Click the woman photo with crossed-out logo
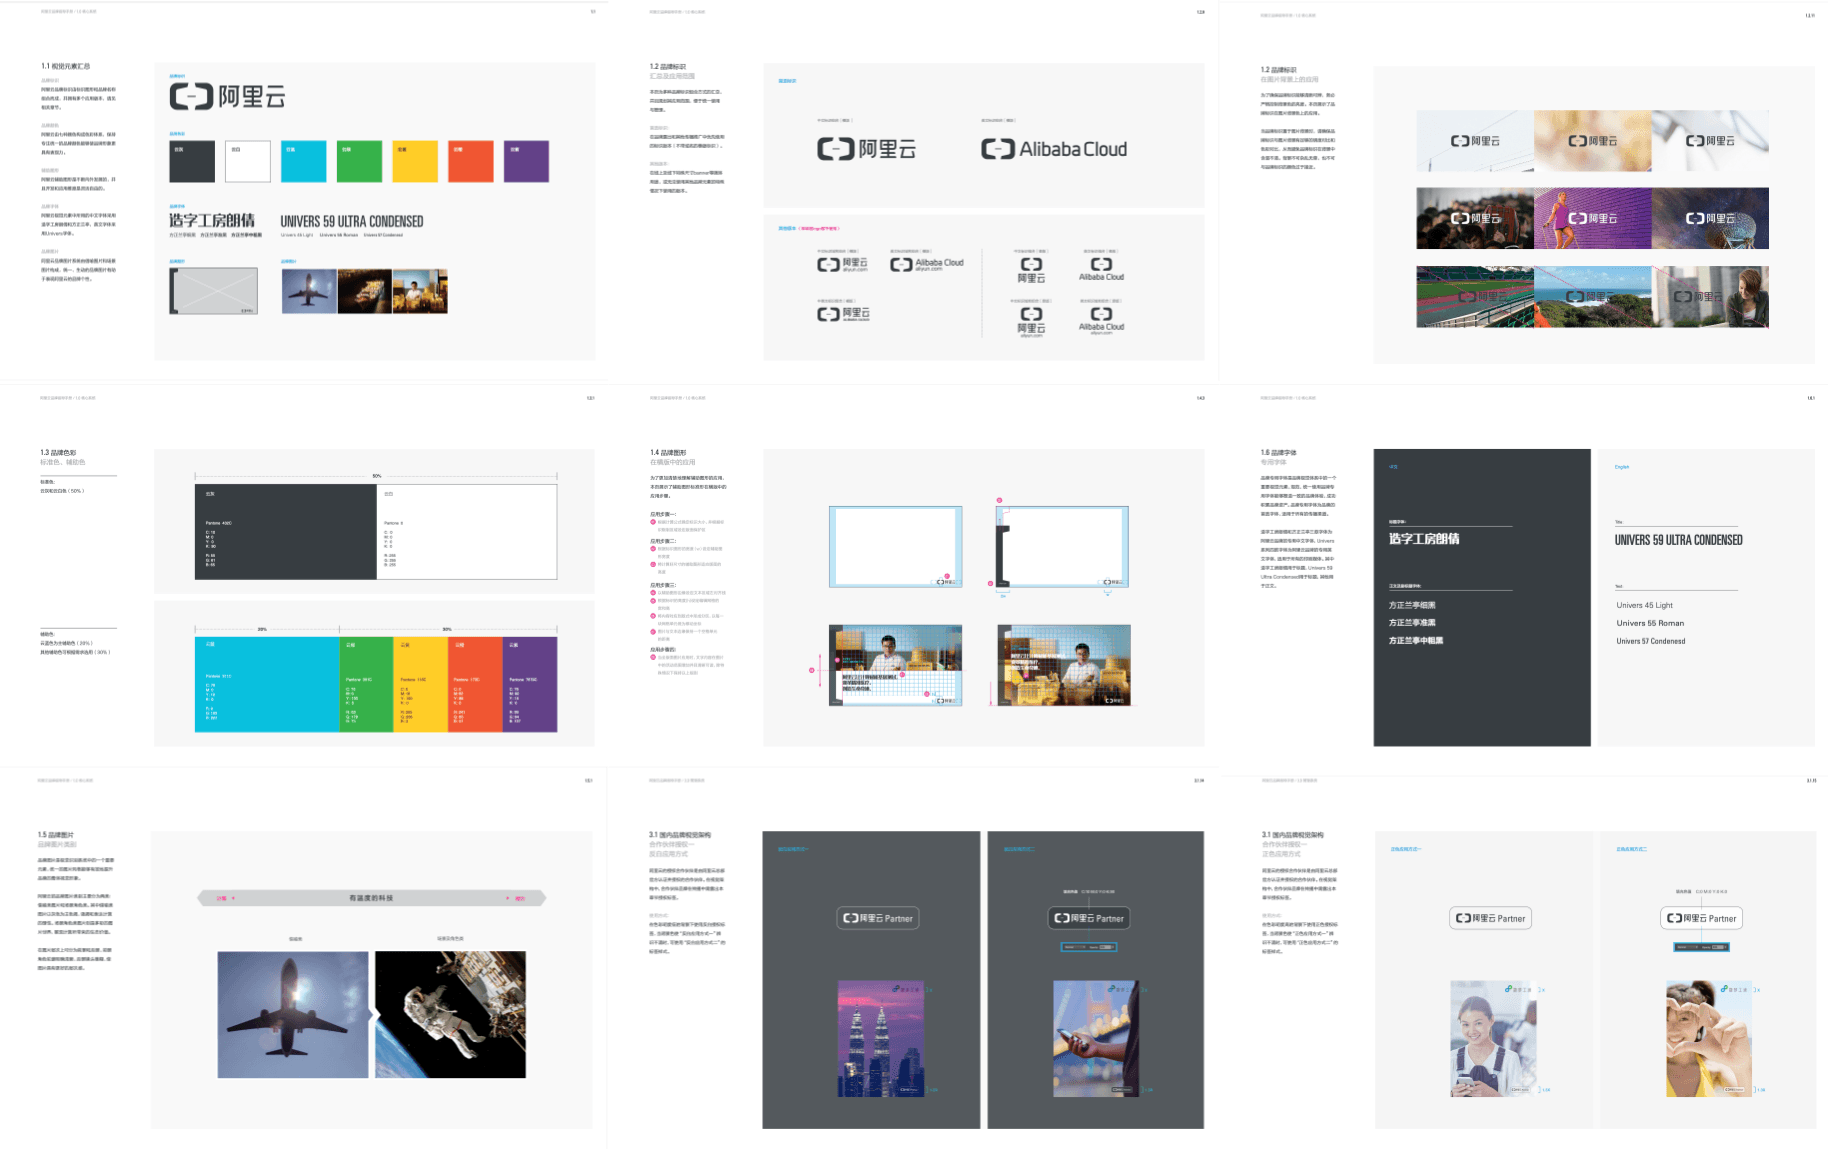The height and width of the screenshot is (1149, 1828). tap(1710, 297)
